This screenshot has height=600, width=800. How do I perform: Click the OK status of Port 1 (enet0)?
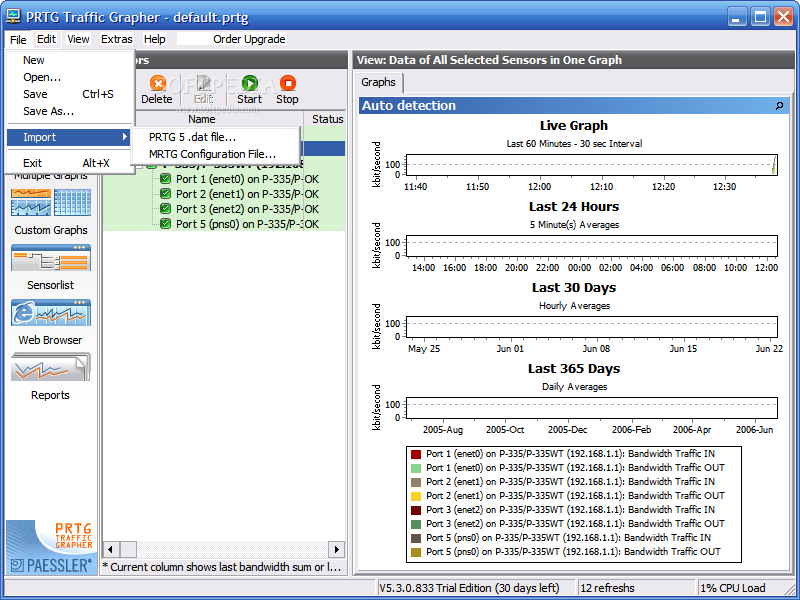[312, 179]
